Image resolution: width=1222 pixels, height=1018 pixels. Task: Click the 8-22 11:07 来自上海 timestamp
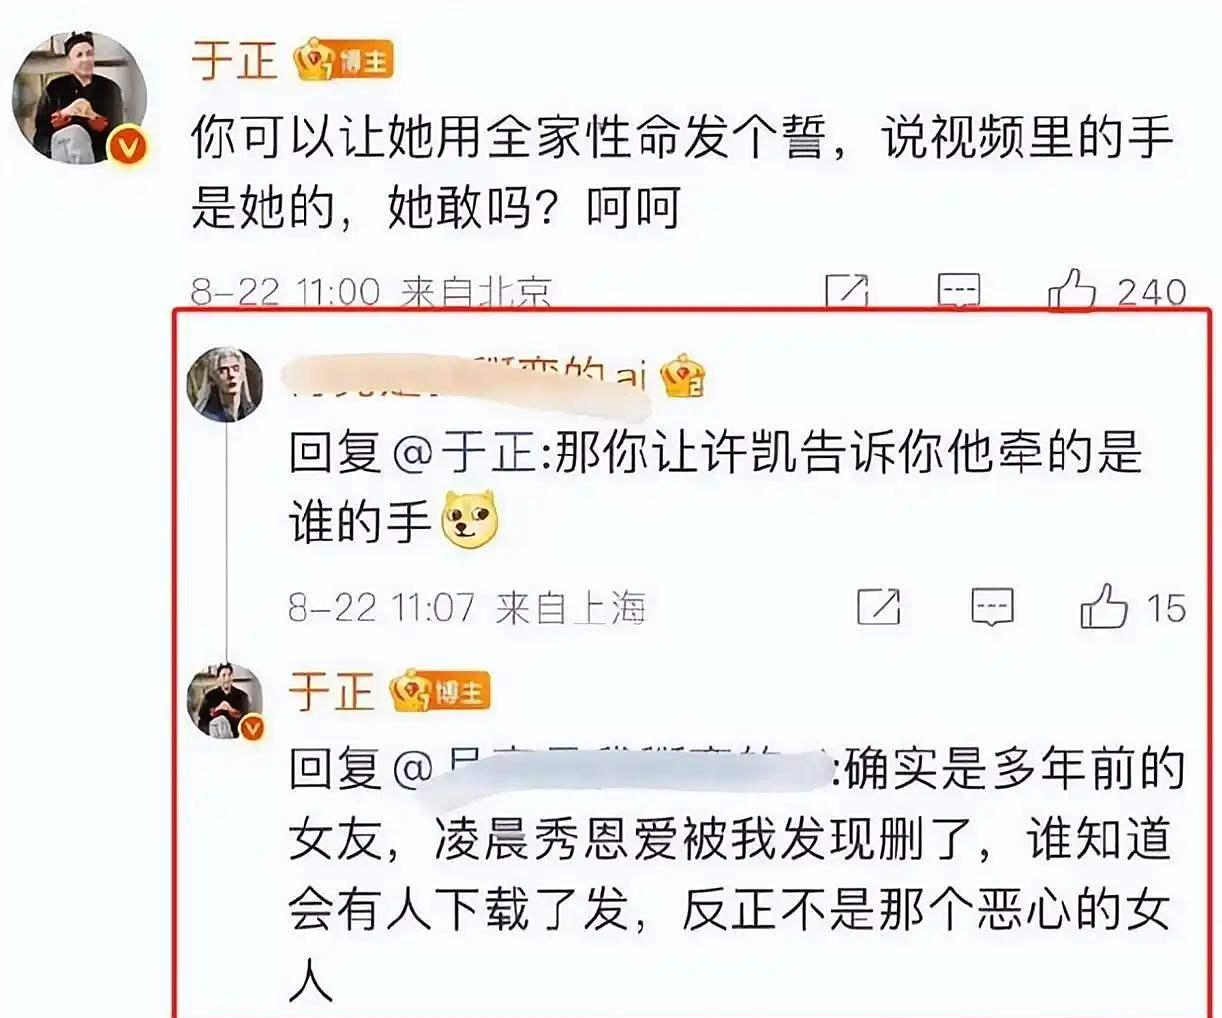tap(467, 607)
